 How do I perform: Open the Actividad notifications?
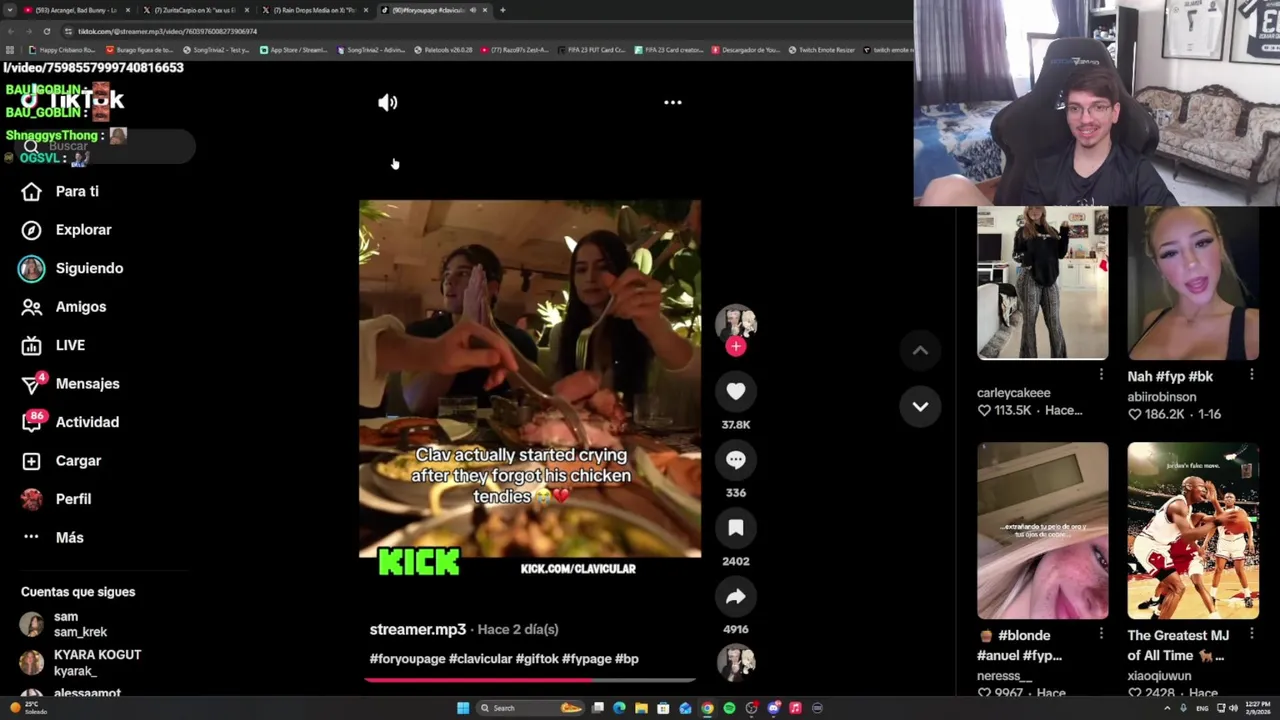point(72,422)
